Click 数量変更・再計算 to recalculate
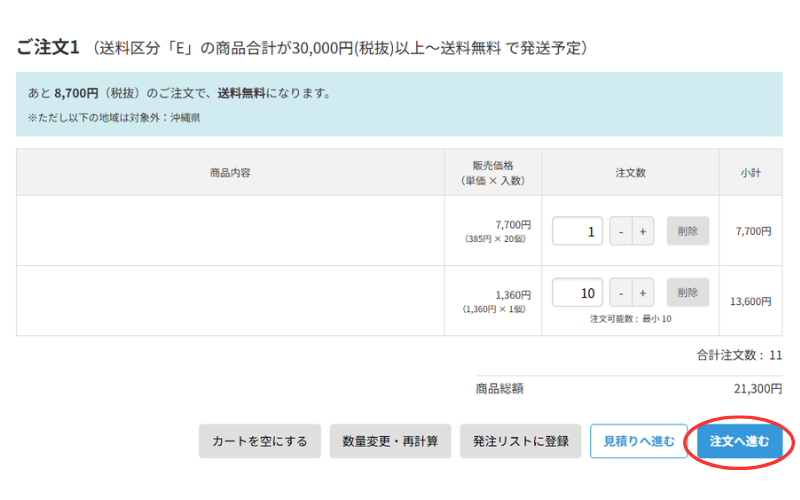 (x=390, y=441)
